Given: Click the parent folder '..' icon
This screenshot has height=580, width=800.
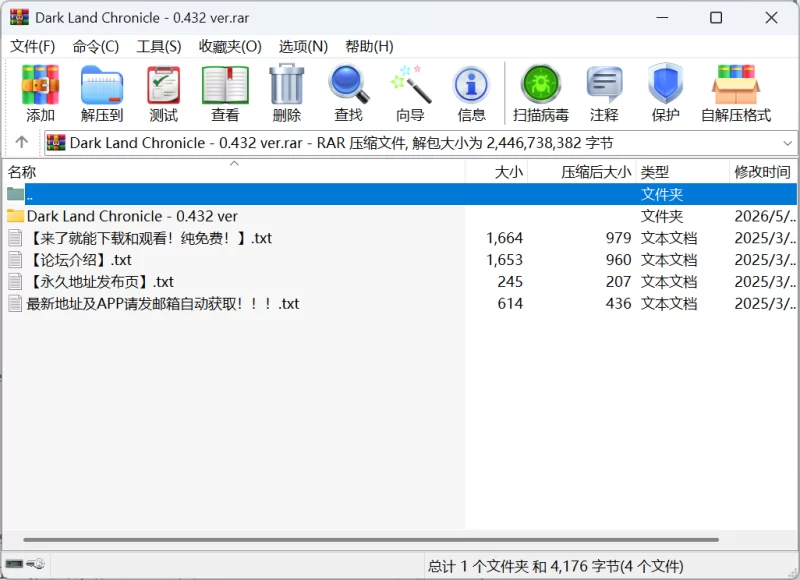Looking at the screenshot, I should (15, 194).
